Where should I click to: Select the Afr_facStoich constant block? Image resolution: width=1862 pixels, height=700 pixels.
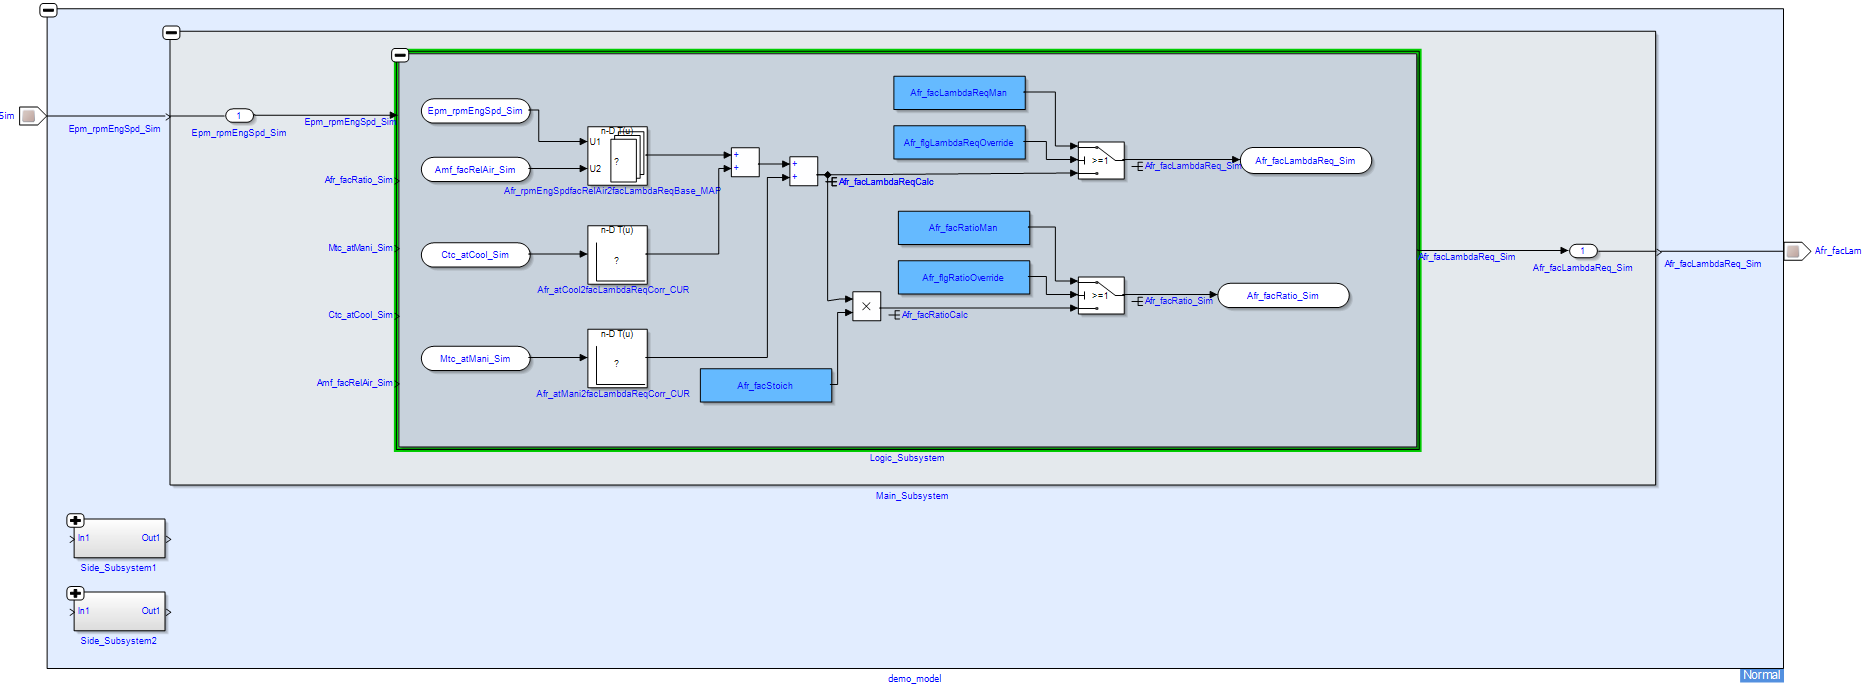[x=765, y=385]
